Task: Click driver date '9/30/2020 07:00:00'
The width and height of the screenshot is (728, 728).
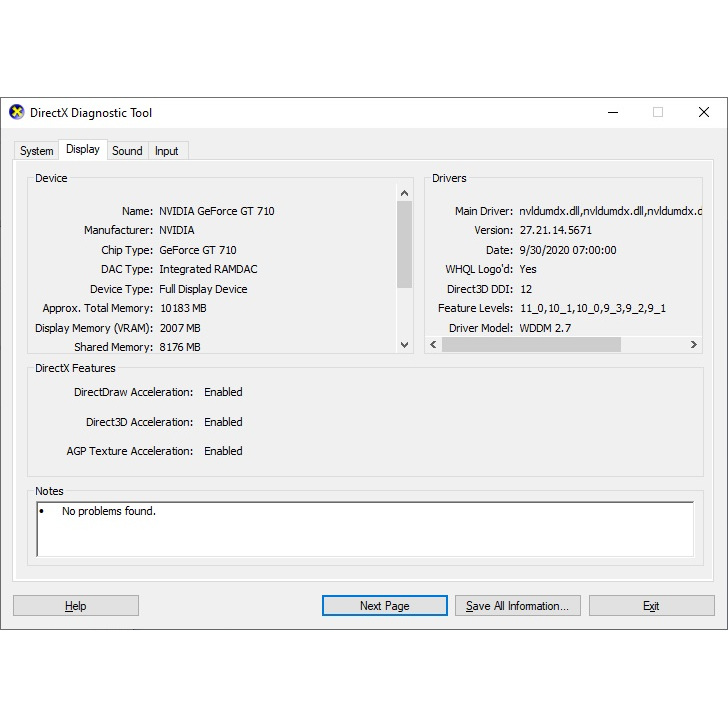Action: [568, 250]
